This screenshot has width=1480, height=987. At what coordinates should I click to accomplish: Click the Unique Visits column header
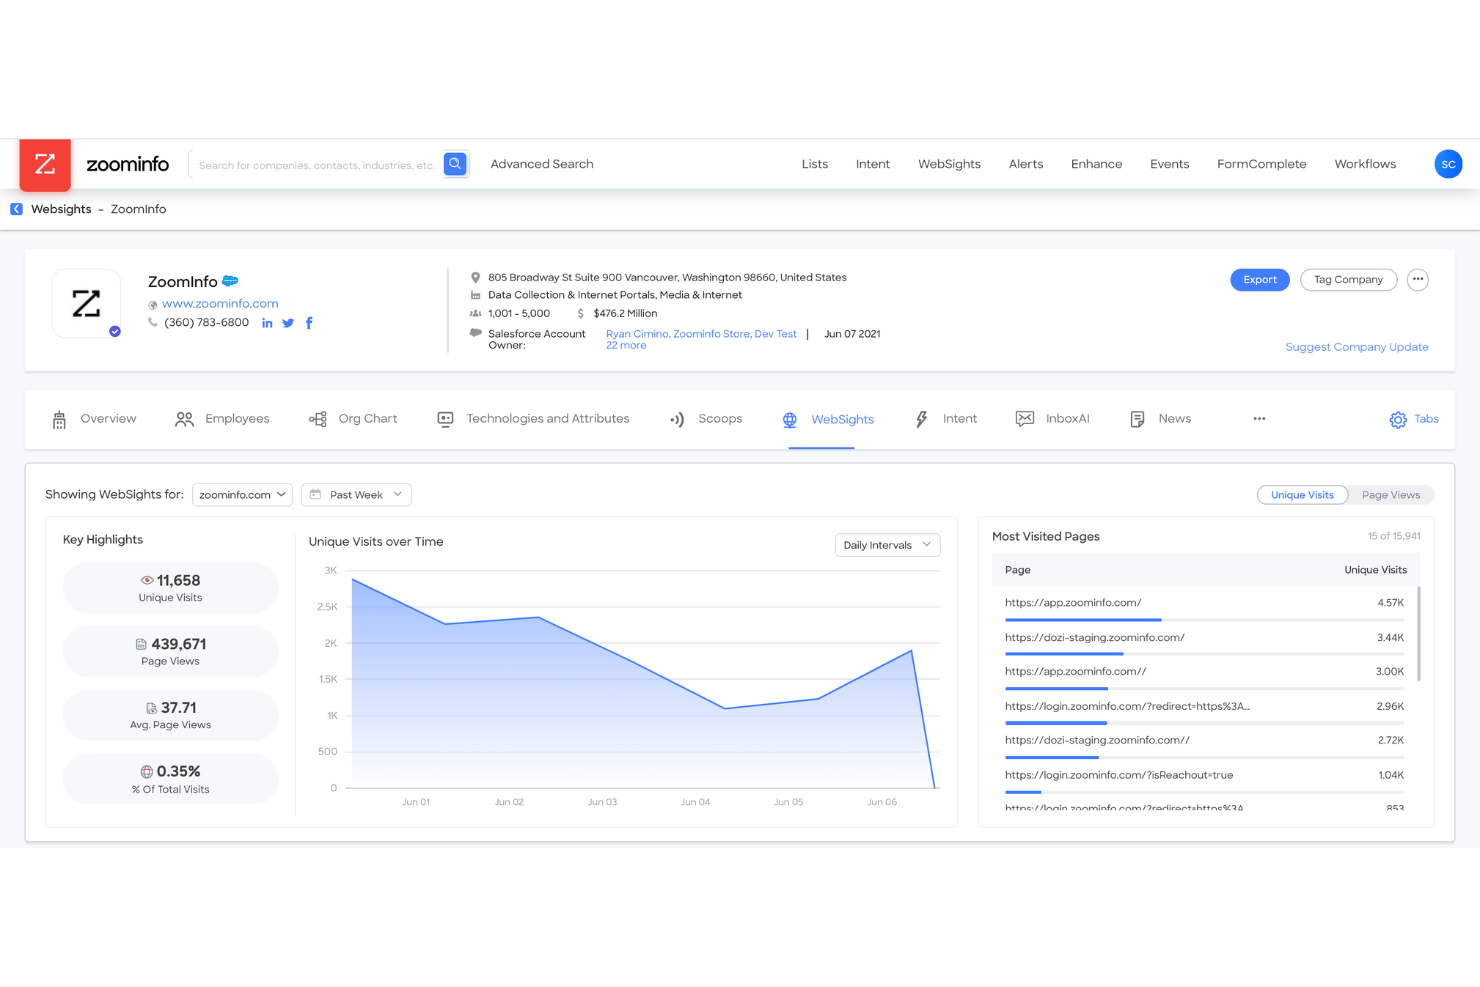point(1375,570)
